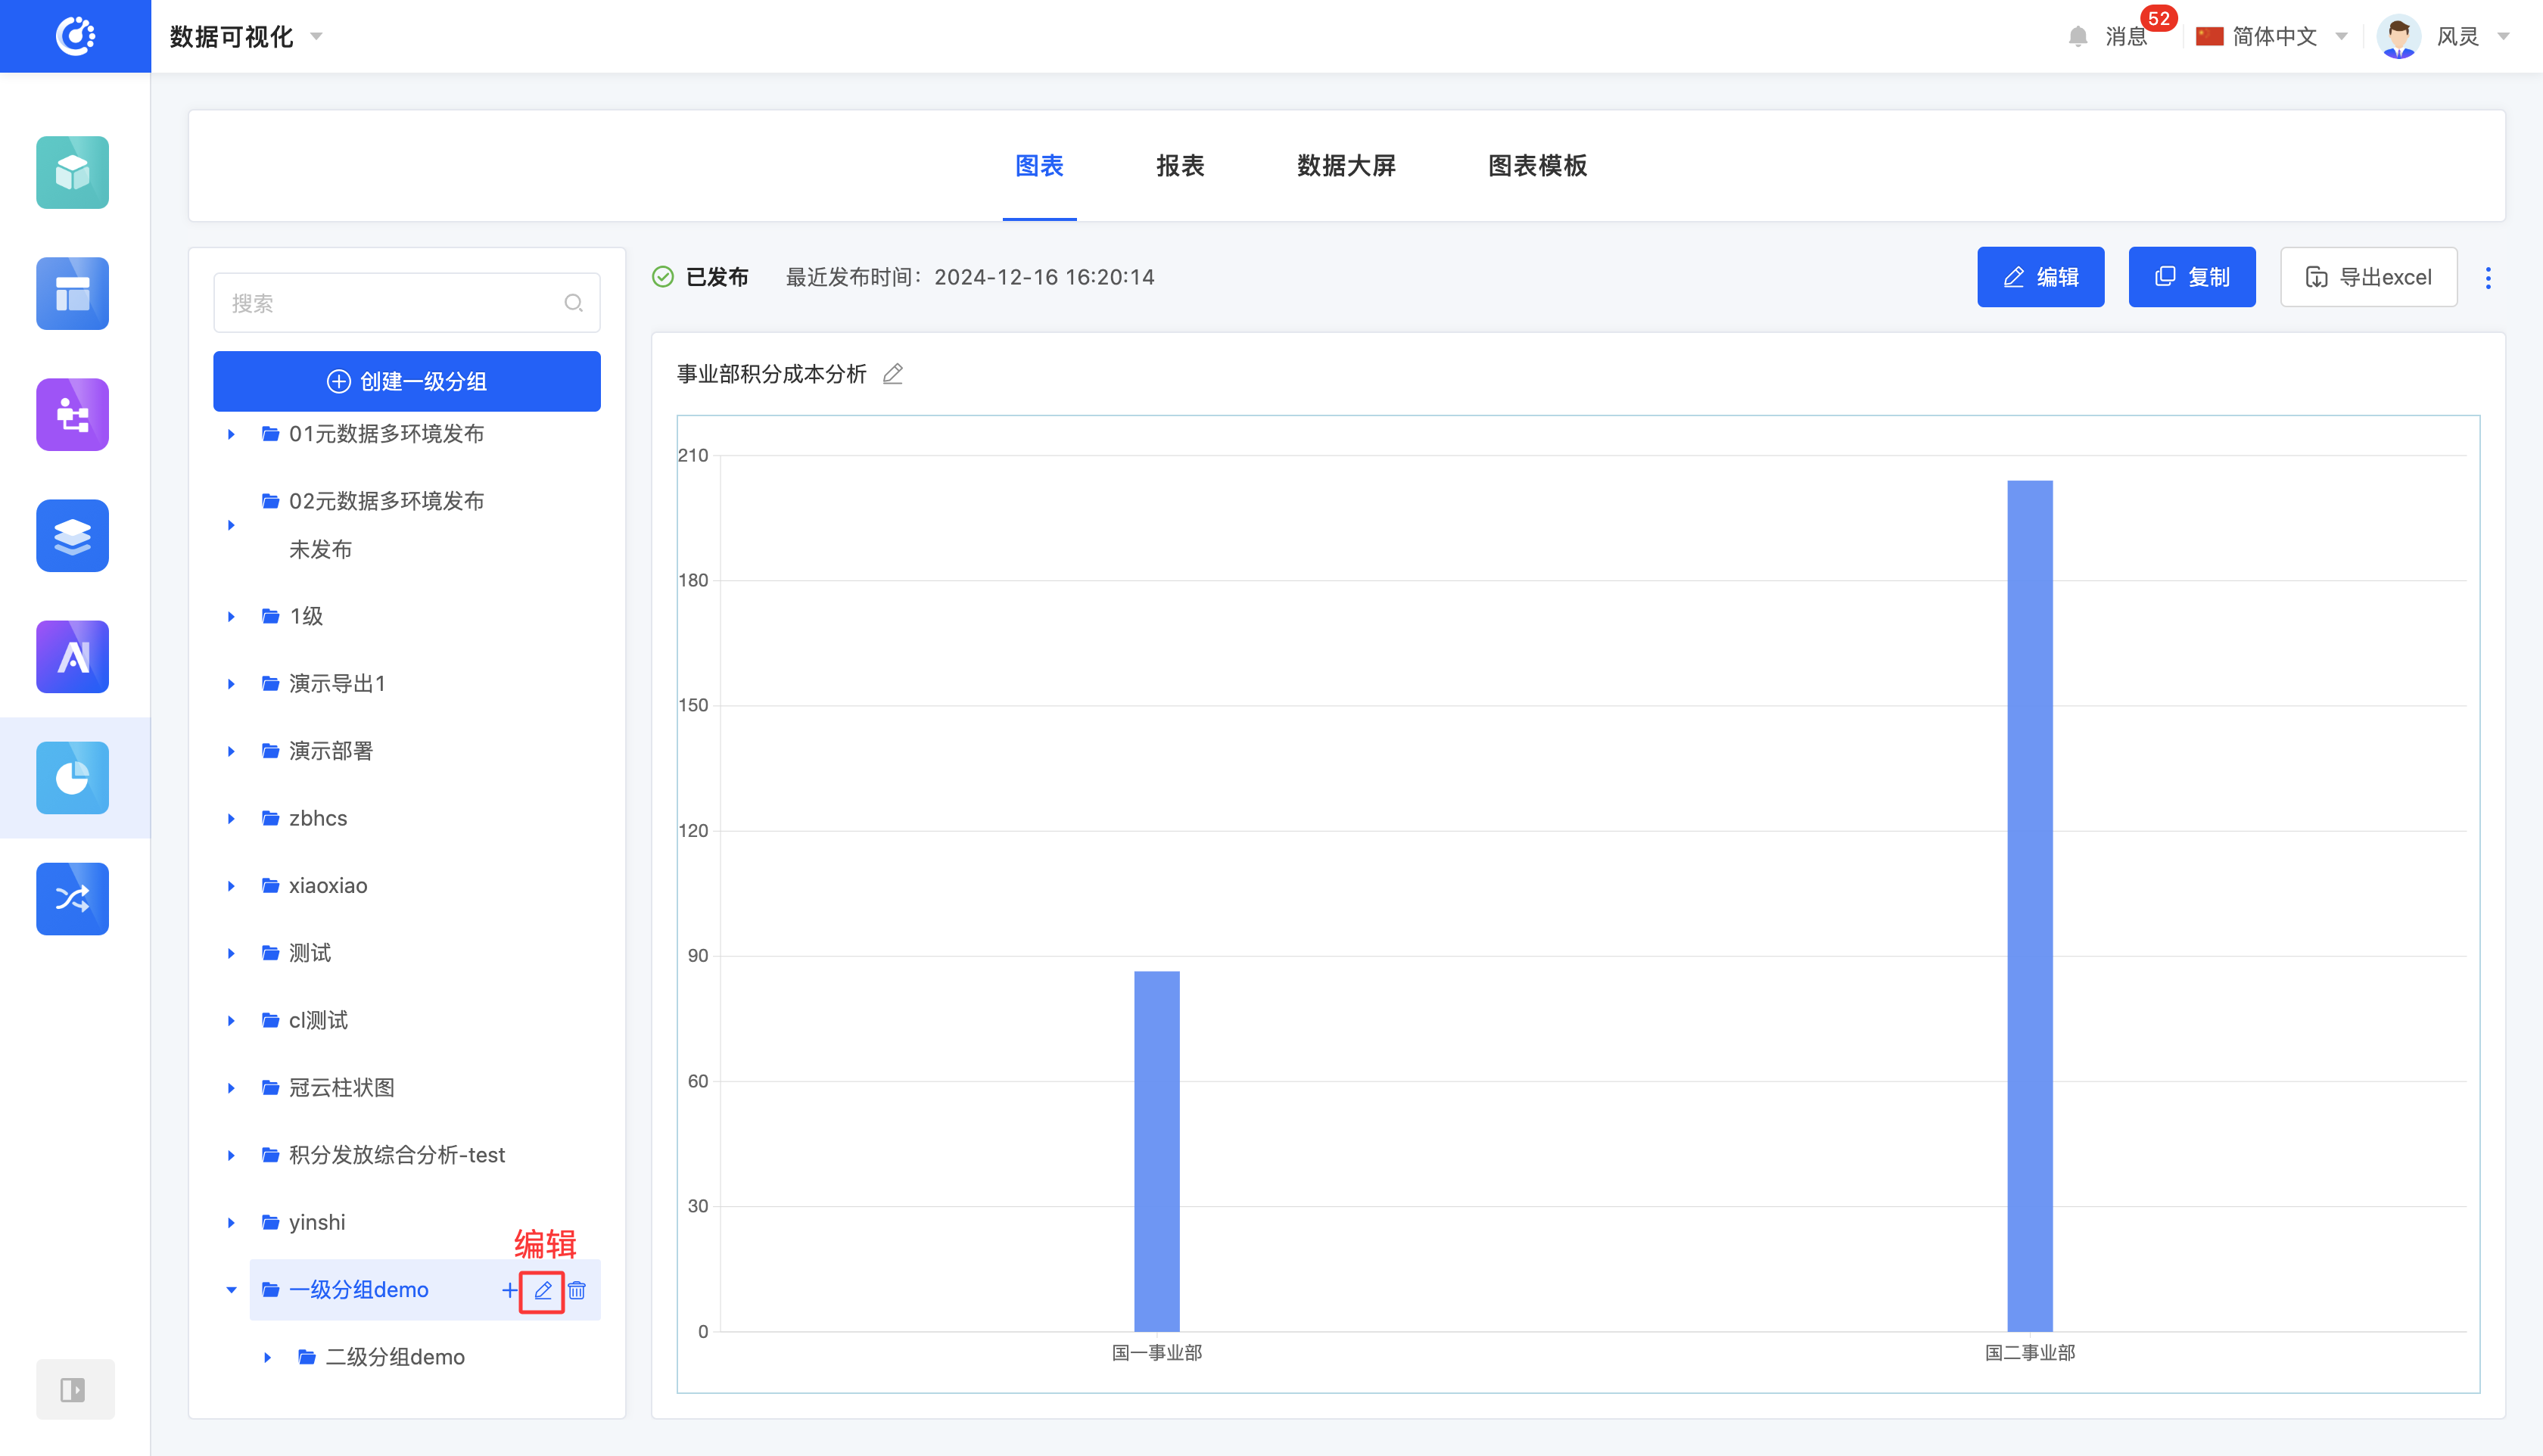Open the purple AI module icon

coord(72,656)
